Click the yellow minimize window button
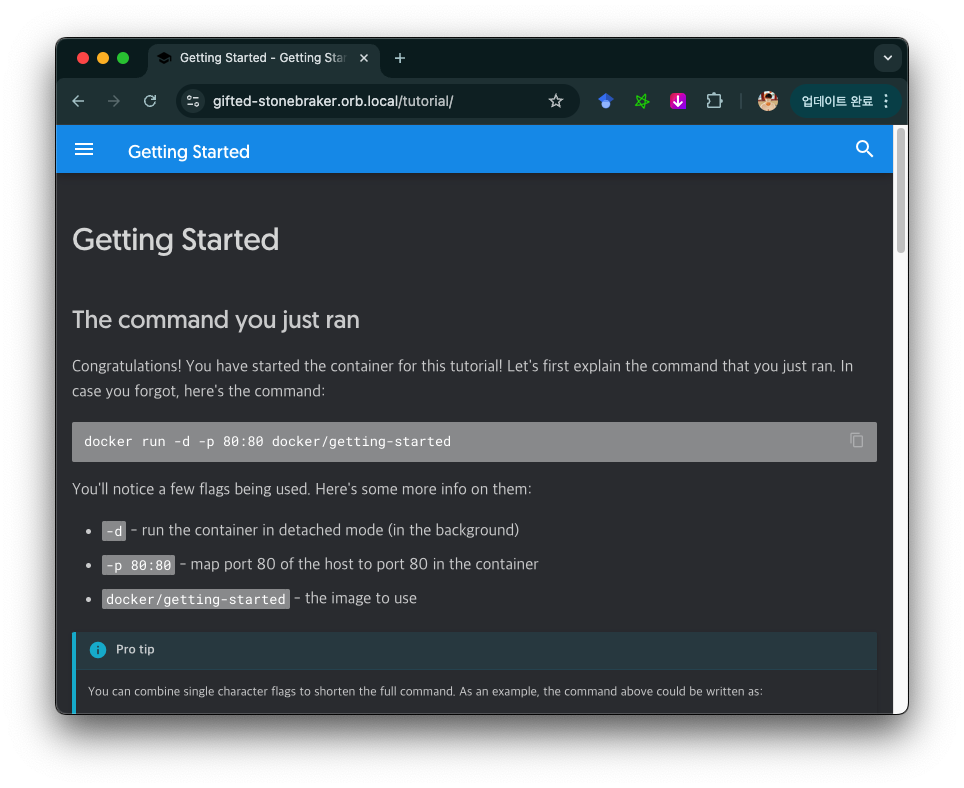Image resolution: width=964 pixels, height=788 pixels. [x=103, y=58]
